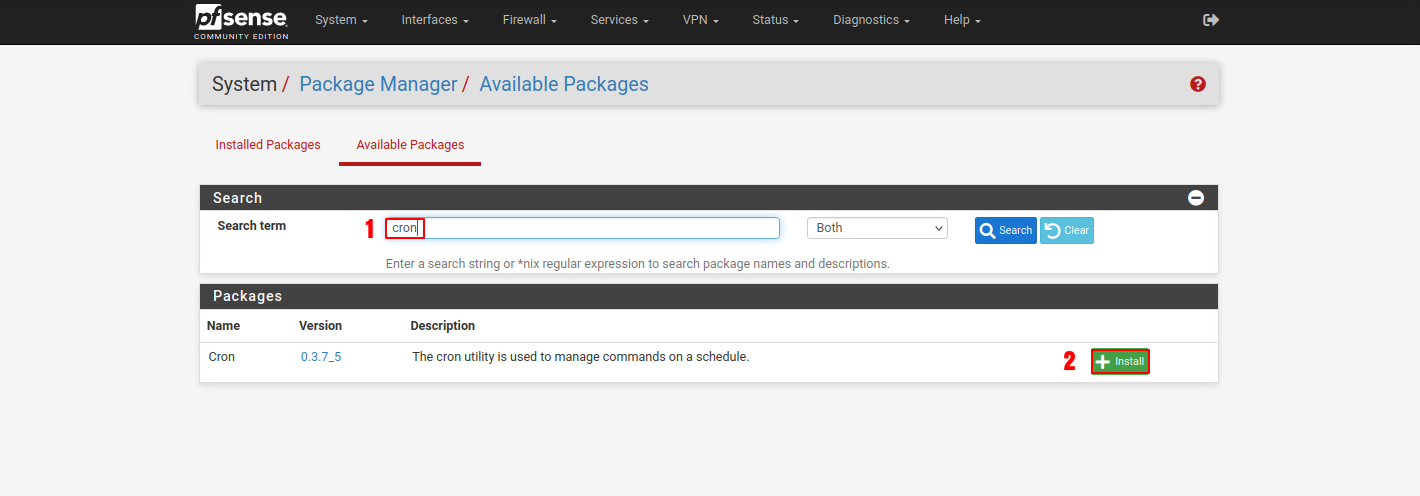Switch to the Installed Packages tab
The image size is (1420, 496).
[268, 145]
